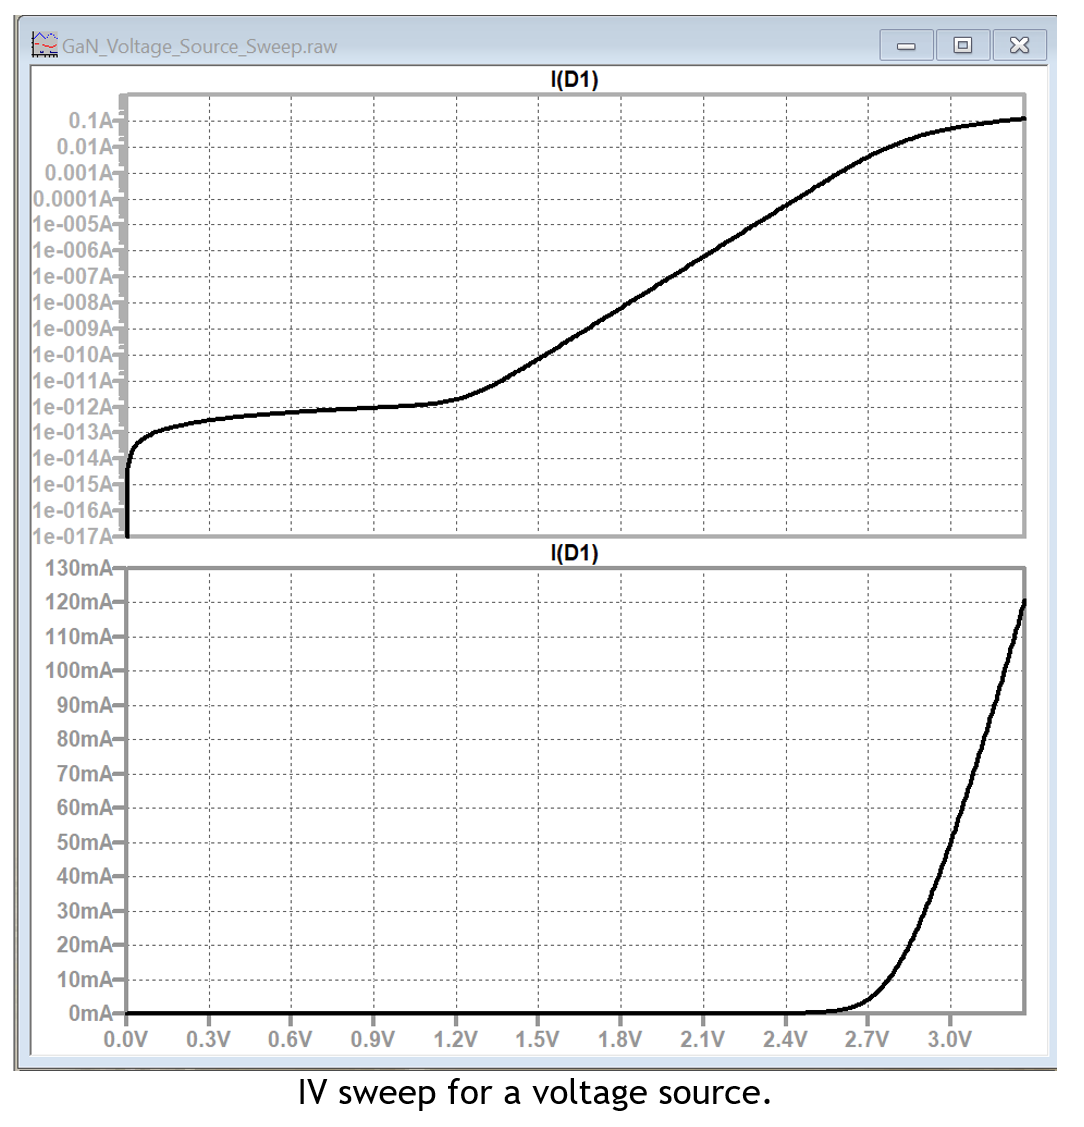Click the 40mA axis label

tap(85, 877)
